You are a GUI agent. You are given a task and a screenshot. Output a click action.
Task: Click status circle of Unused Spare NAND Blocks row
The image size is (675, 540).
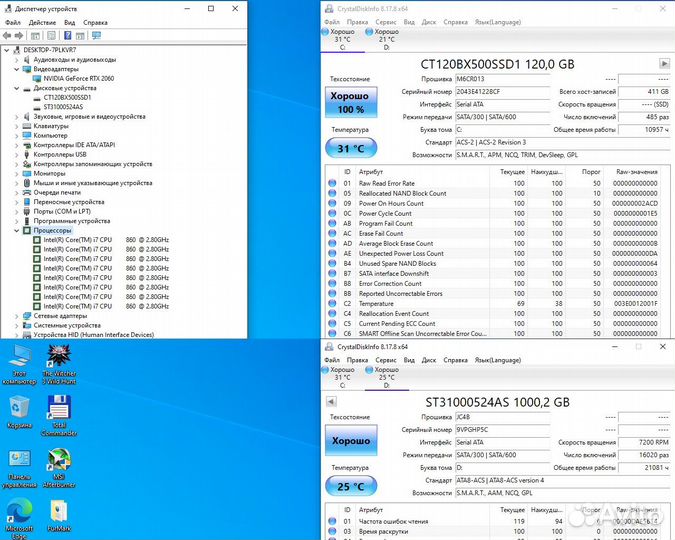tap(332, 264)
